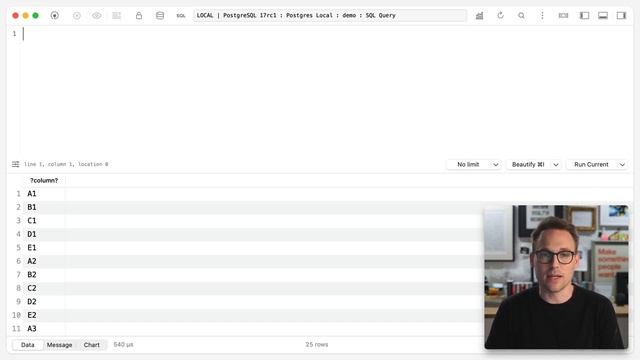This screenshot has width=640, height=360.
Task: Click the line 1, column 1 status text
Action: click(x=66, y=164)
